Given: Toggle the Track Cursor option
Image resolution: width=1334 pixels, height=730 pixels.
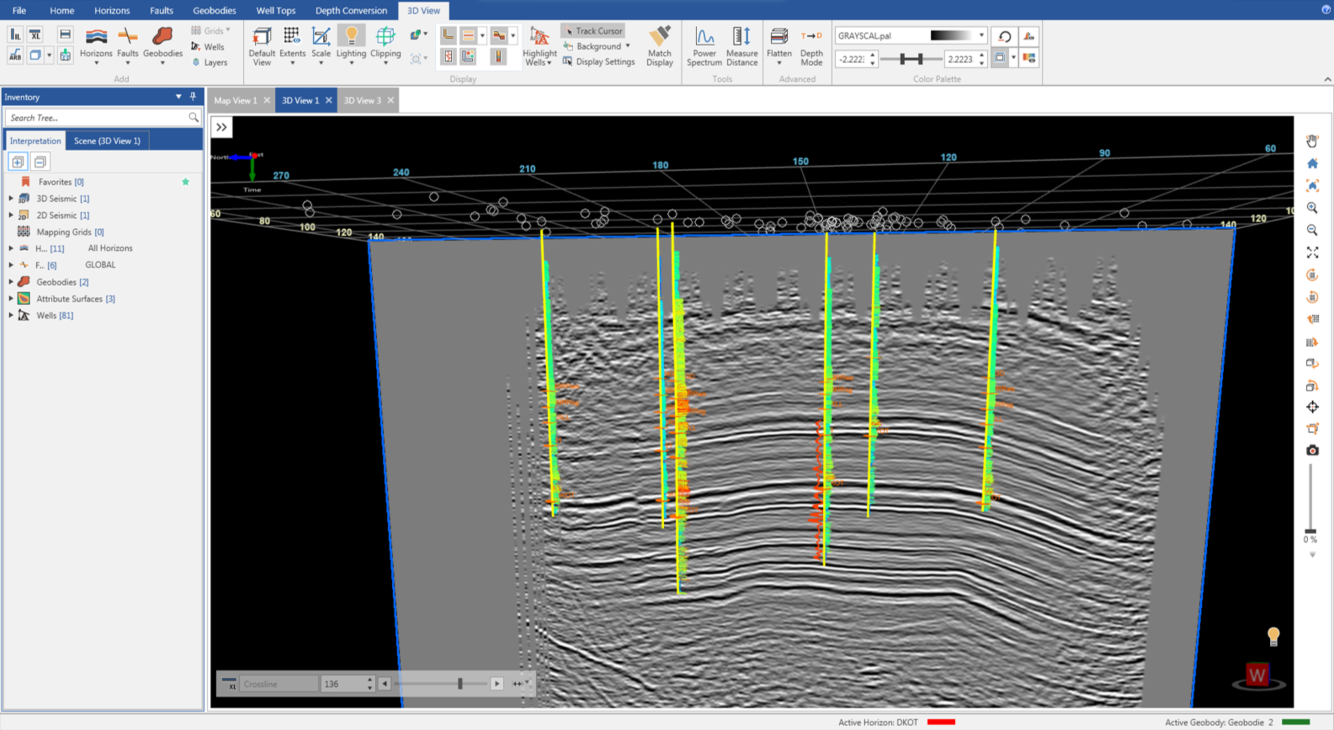Looking at the screenshot, I should (593, 31).
